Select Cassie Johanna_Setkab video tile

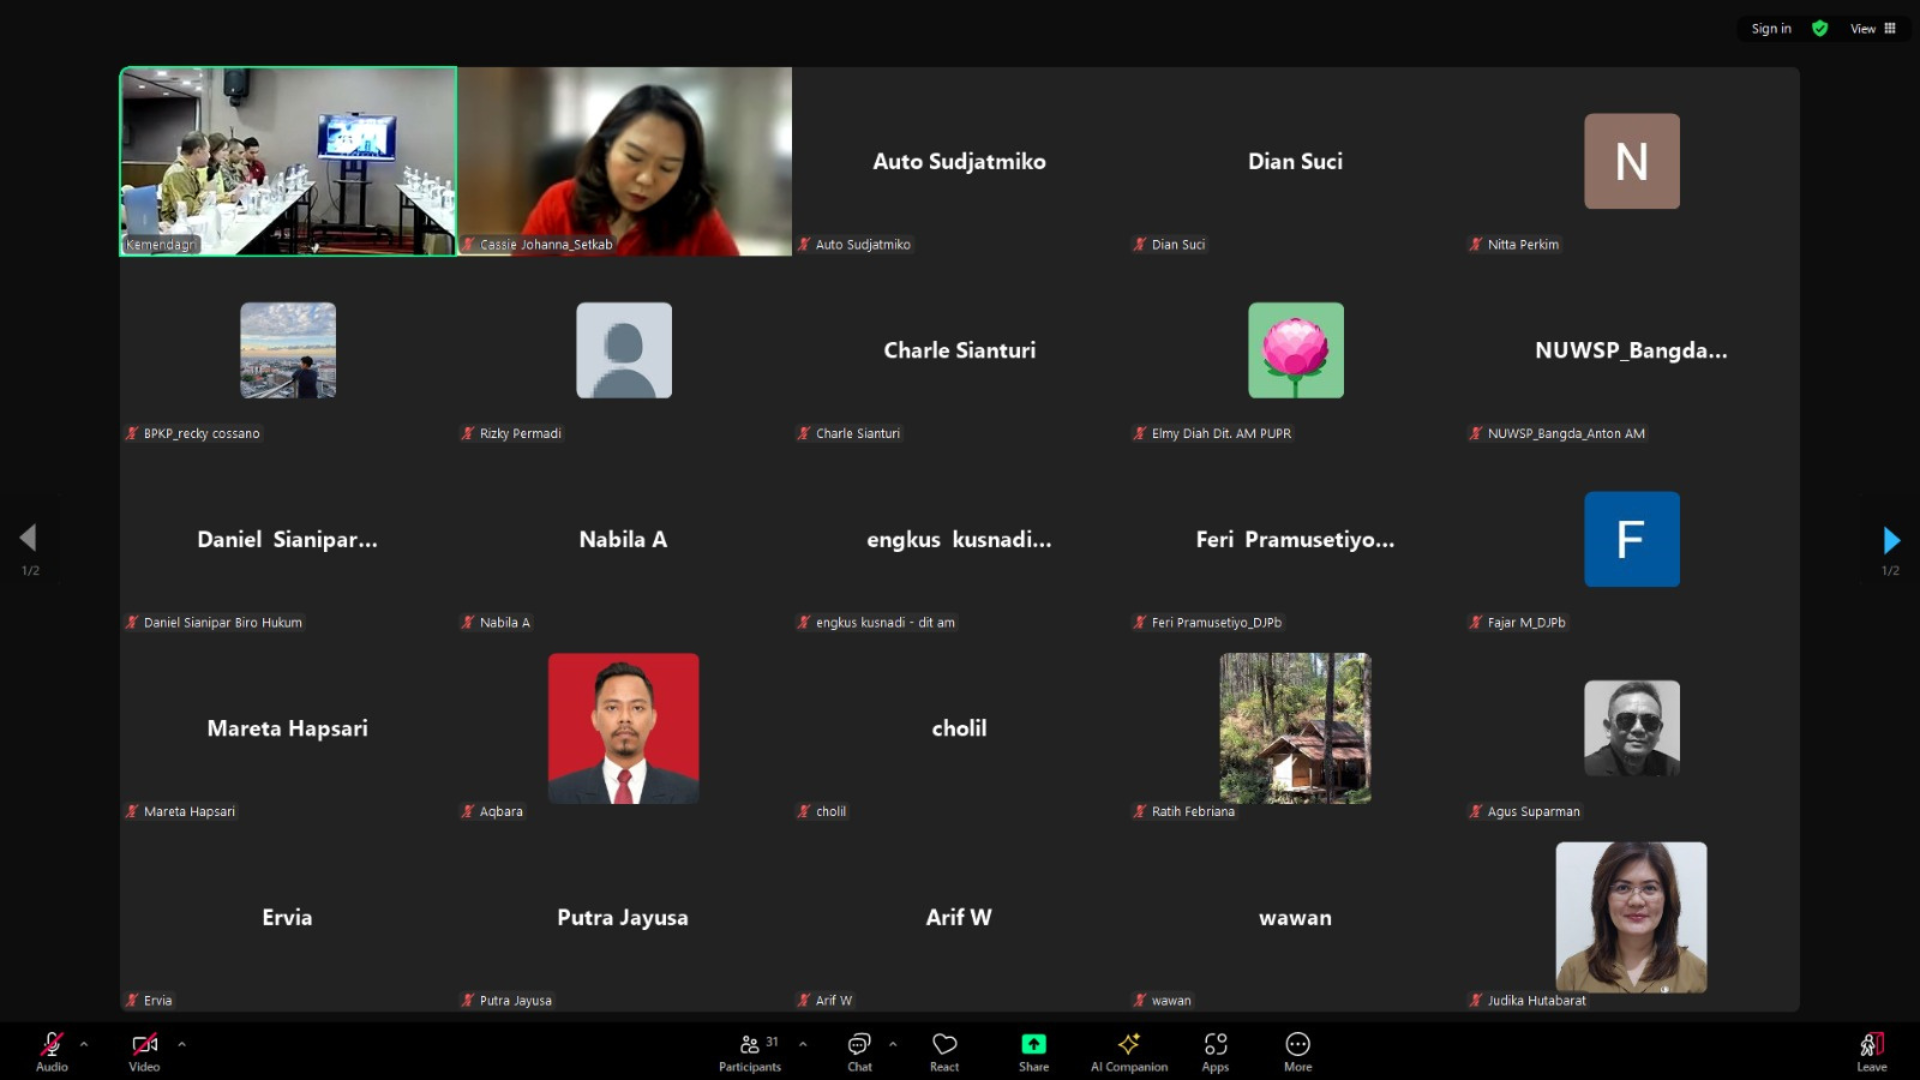point(624,161)
